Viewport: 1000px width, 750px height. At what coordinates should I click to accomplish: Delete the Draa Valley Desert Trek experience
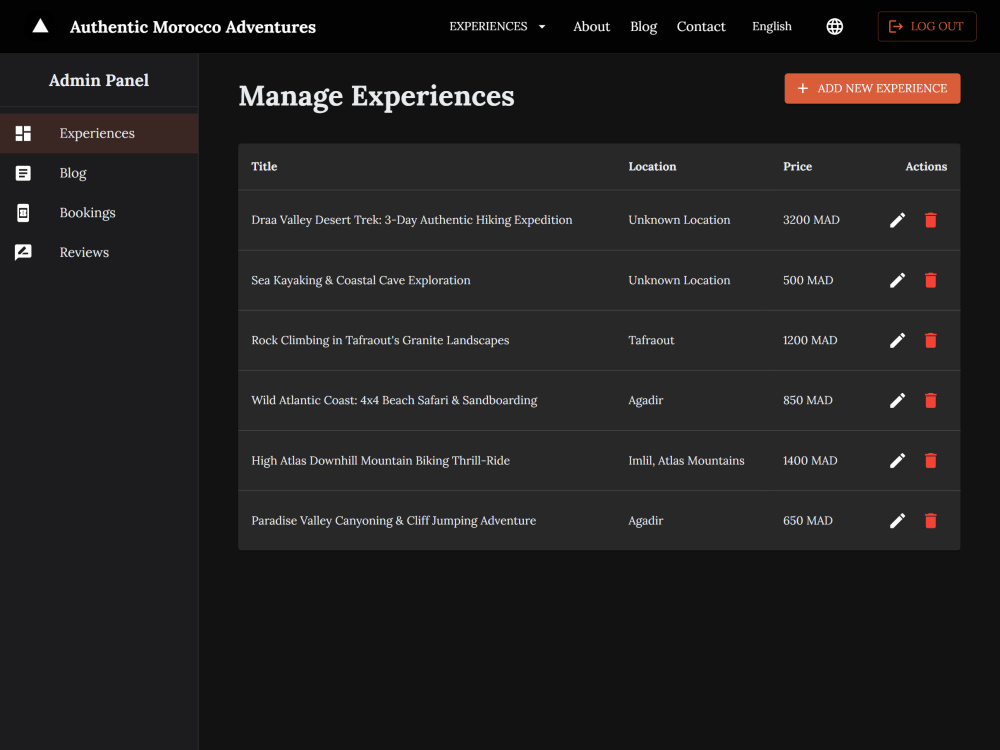(x=930, y=220)
